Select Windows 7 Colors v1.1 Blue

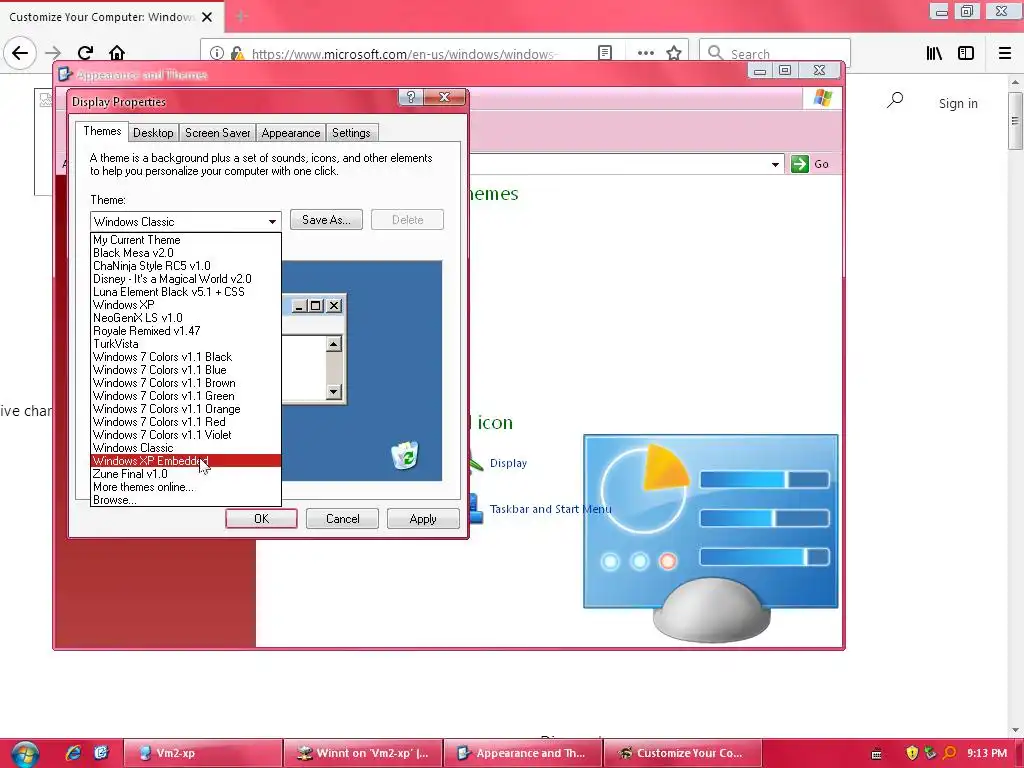[x=186, y=370]
